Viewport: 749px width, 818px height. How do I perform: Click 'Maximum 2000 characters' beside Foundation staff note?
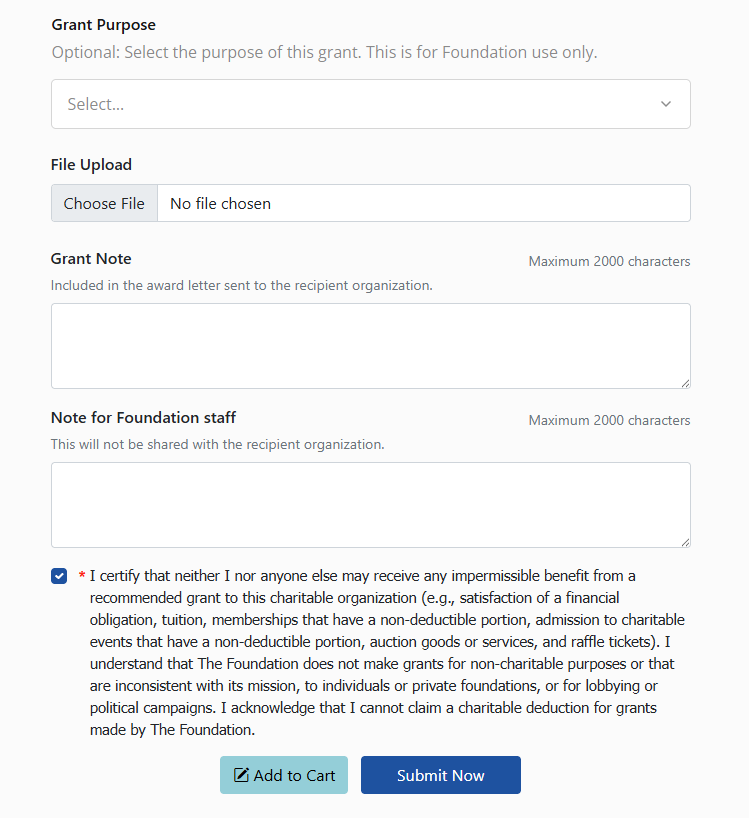[609, 420]
